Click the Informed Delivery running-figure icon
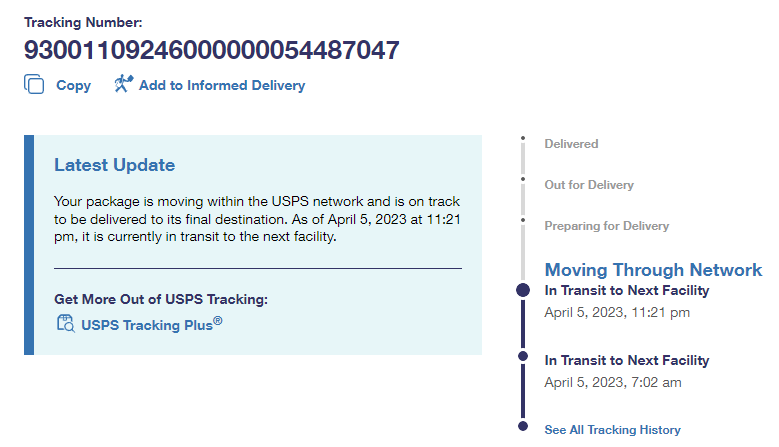 point(123,85)
